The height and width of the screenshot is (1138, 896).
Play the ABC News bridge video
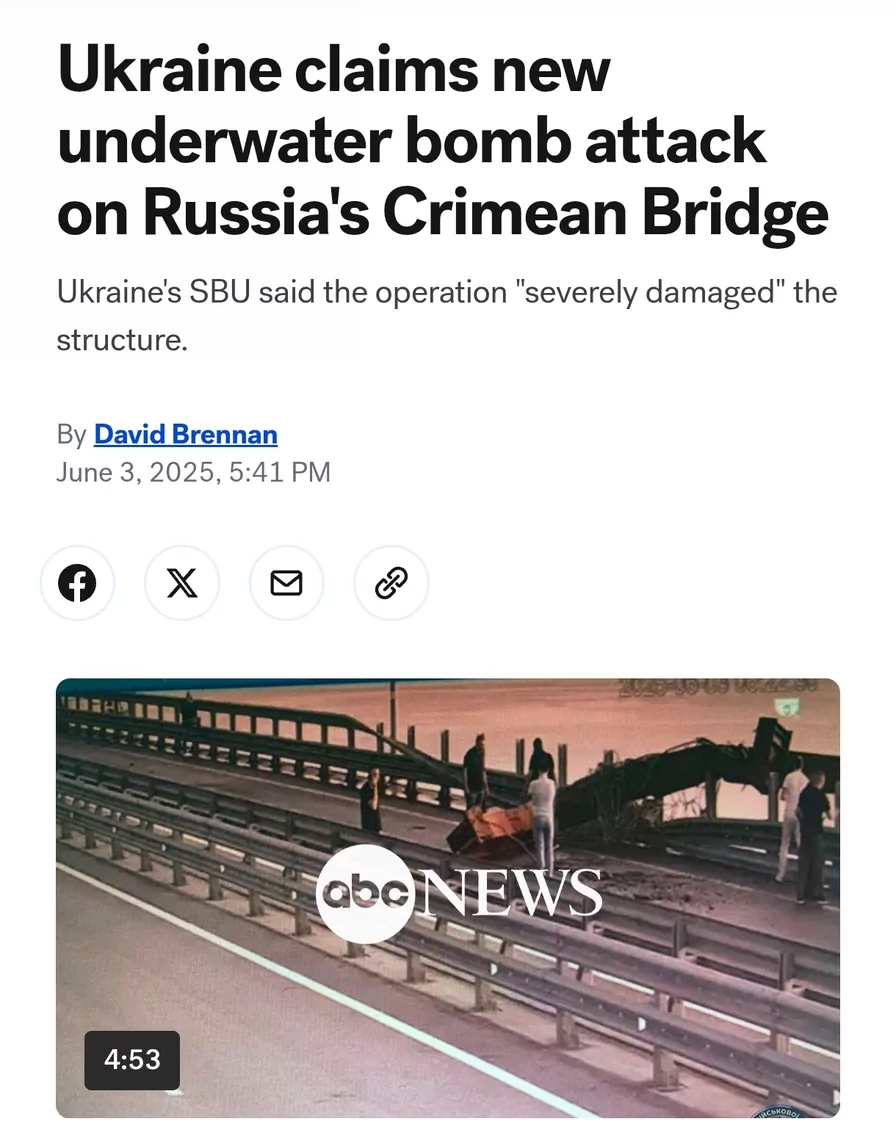(x=448, y=898)
